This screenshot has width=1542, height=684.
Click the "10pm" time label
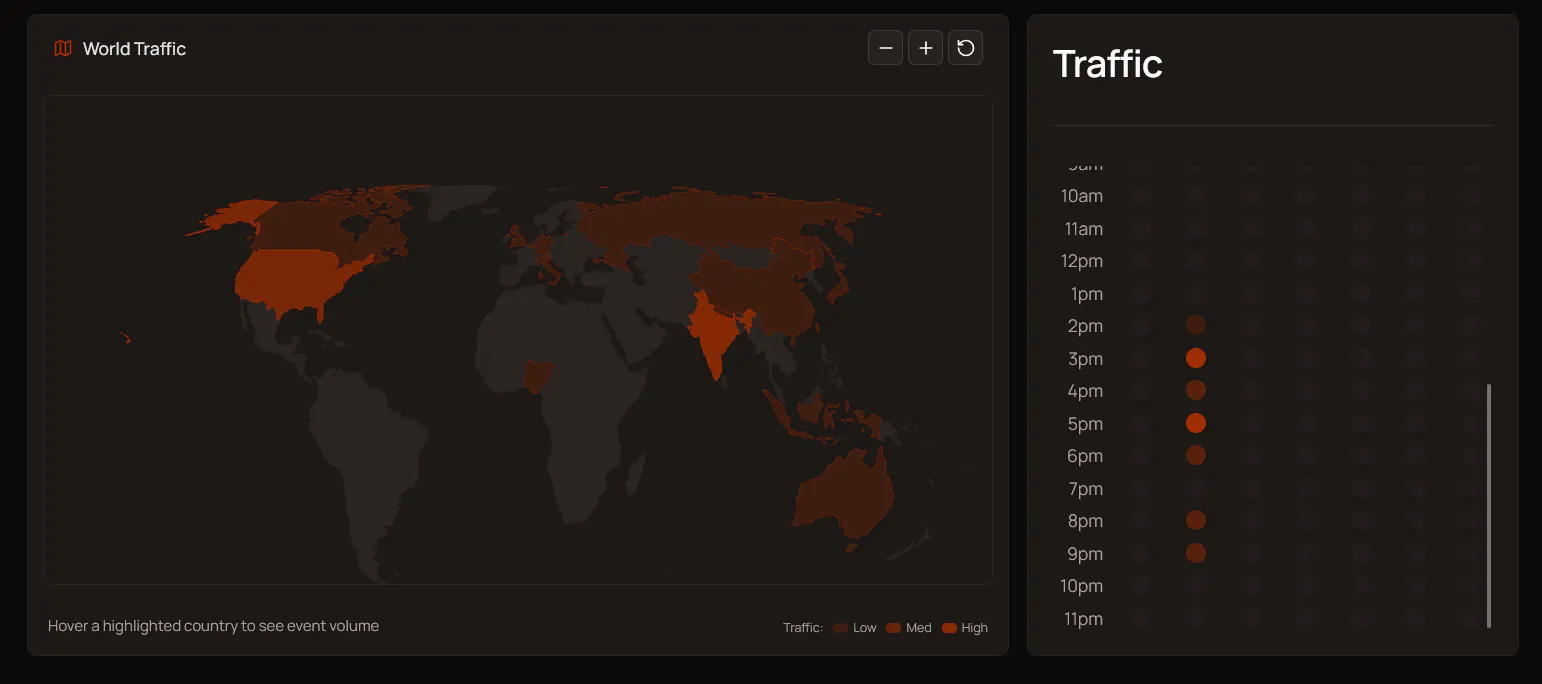point(1082,586)
